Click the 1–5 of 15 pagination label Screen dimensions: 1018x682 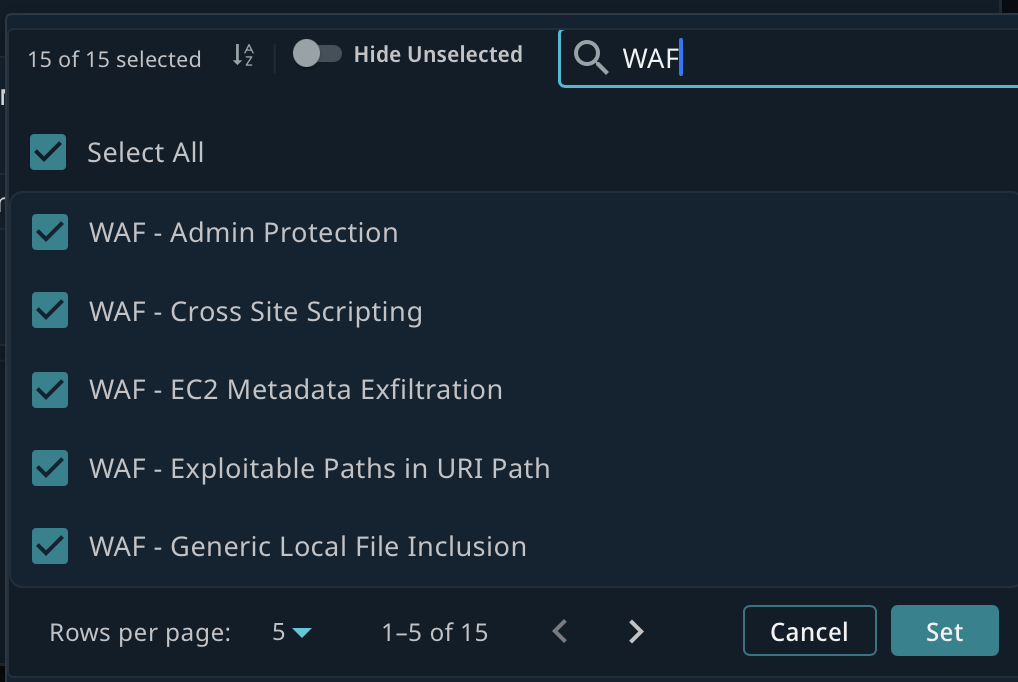[x=433, y=632]
